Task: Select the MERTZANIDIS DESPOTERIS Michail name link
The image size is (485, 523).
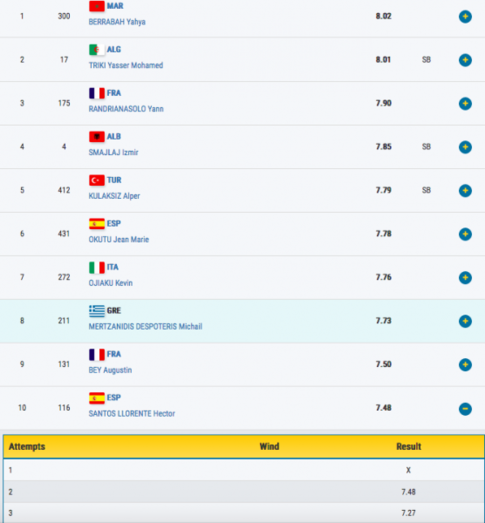Action: tap(145, 327)
